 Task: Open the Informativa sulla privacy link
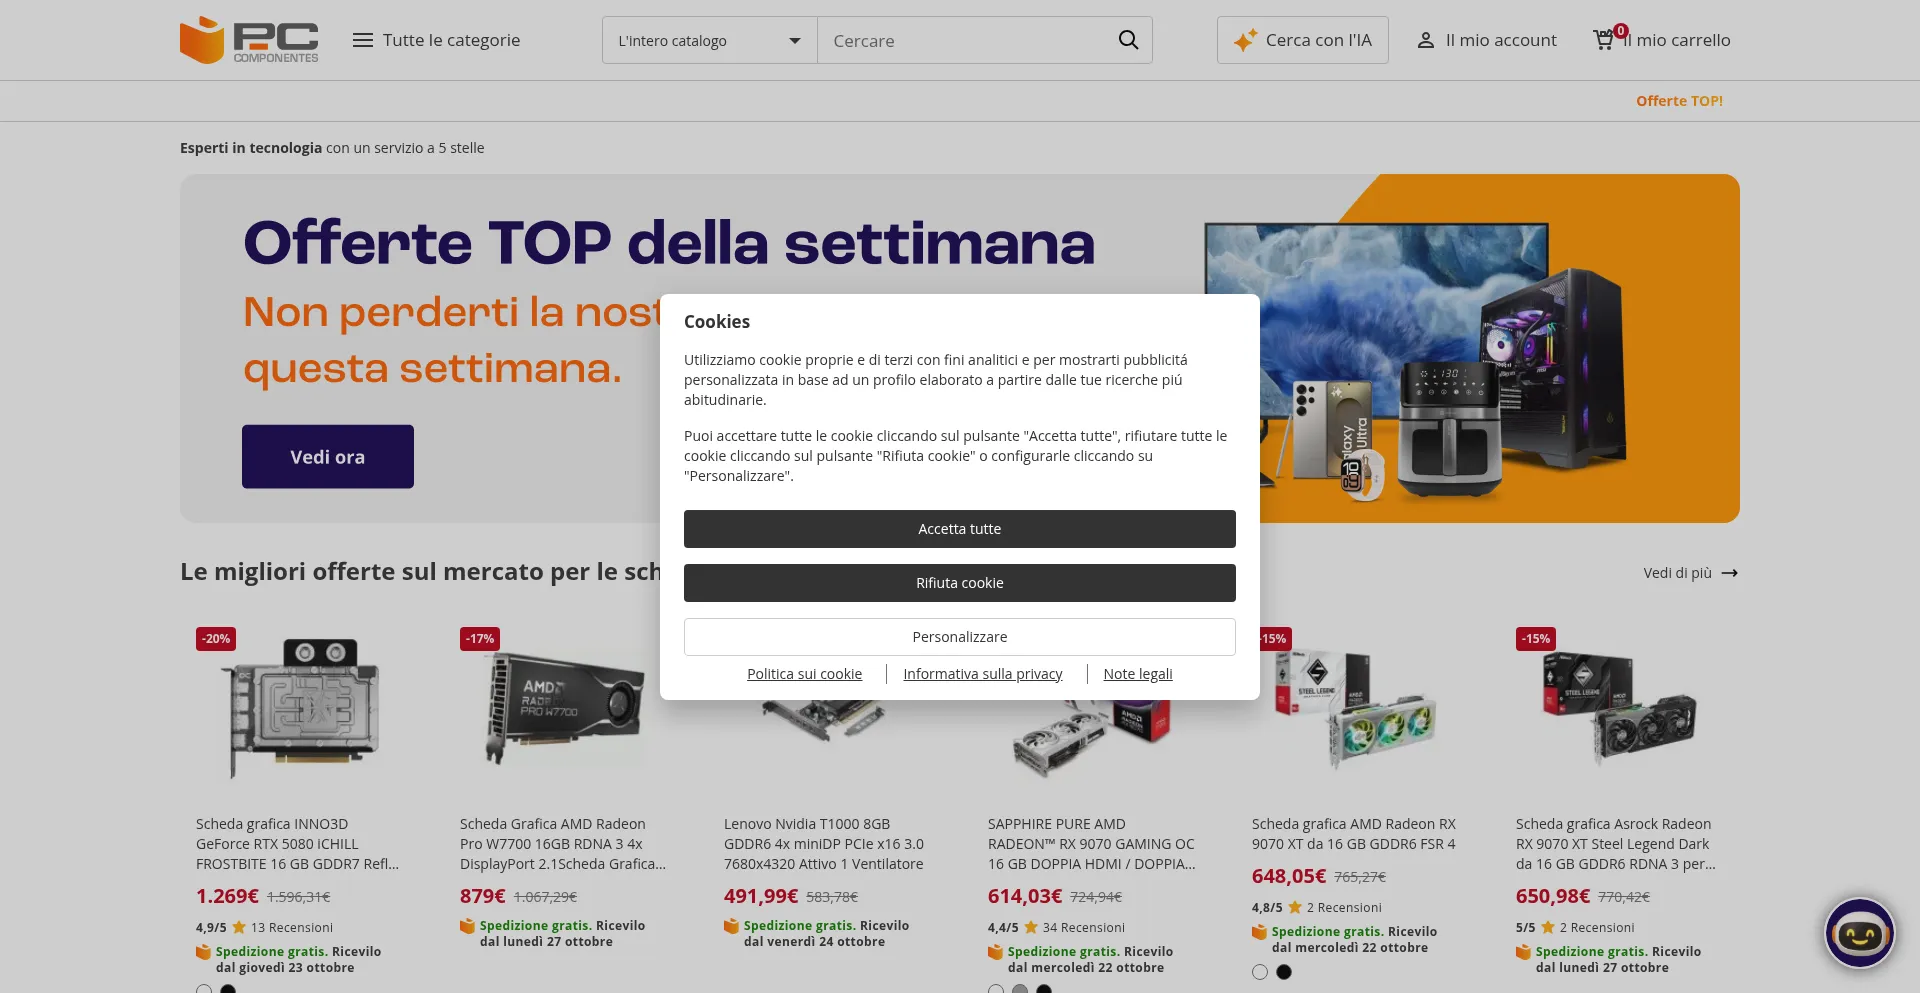coord(983,674)
